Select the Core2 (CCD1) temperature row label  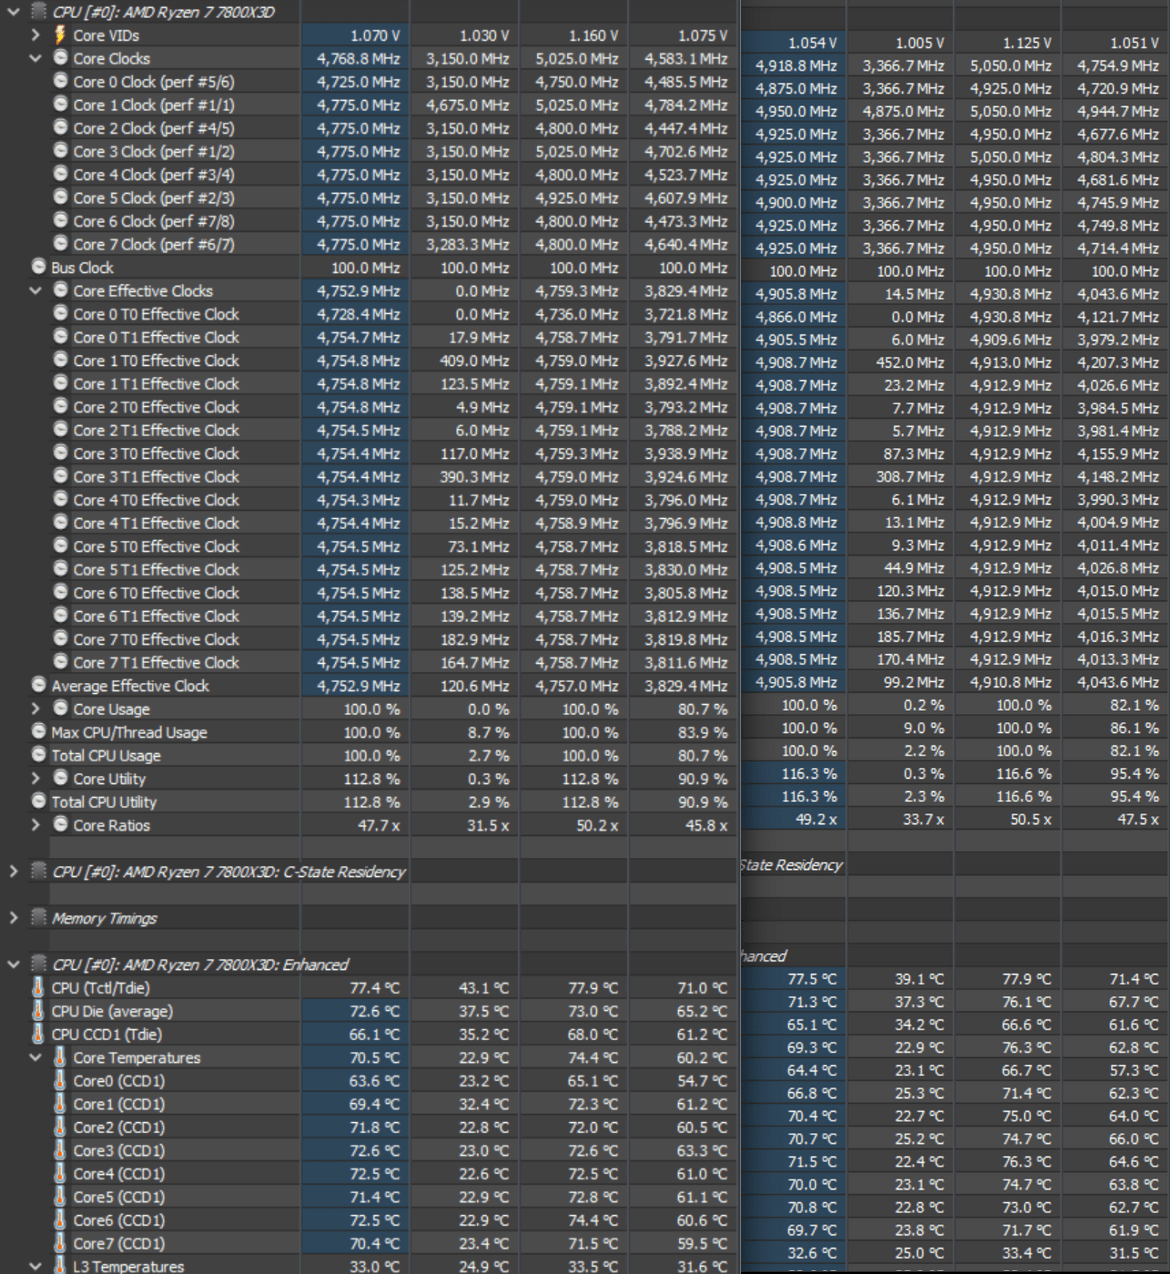119,1127
